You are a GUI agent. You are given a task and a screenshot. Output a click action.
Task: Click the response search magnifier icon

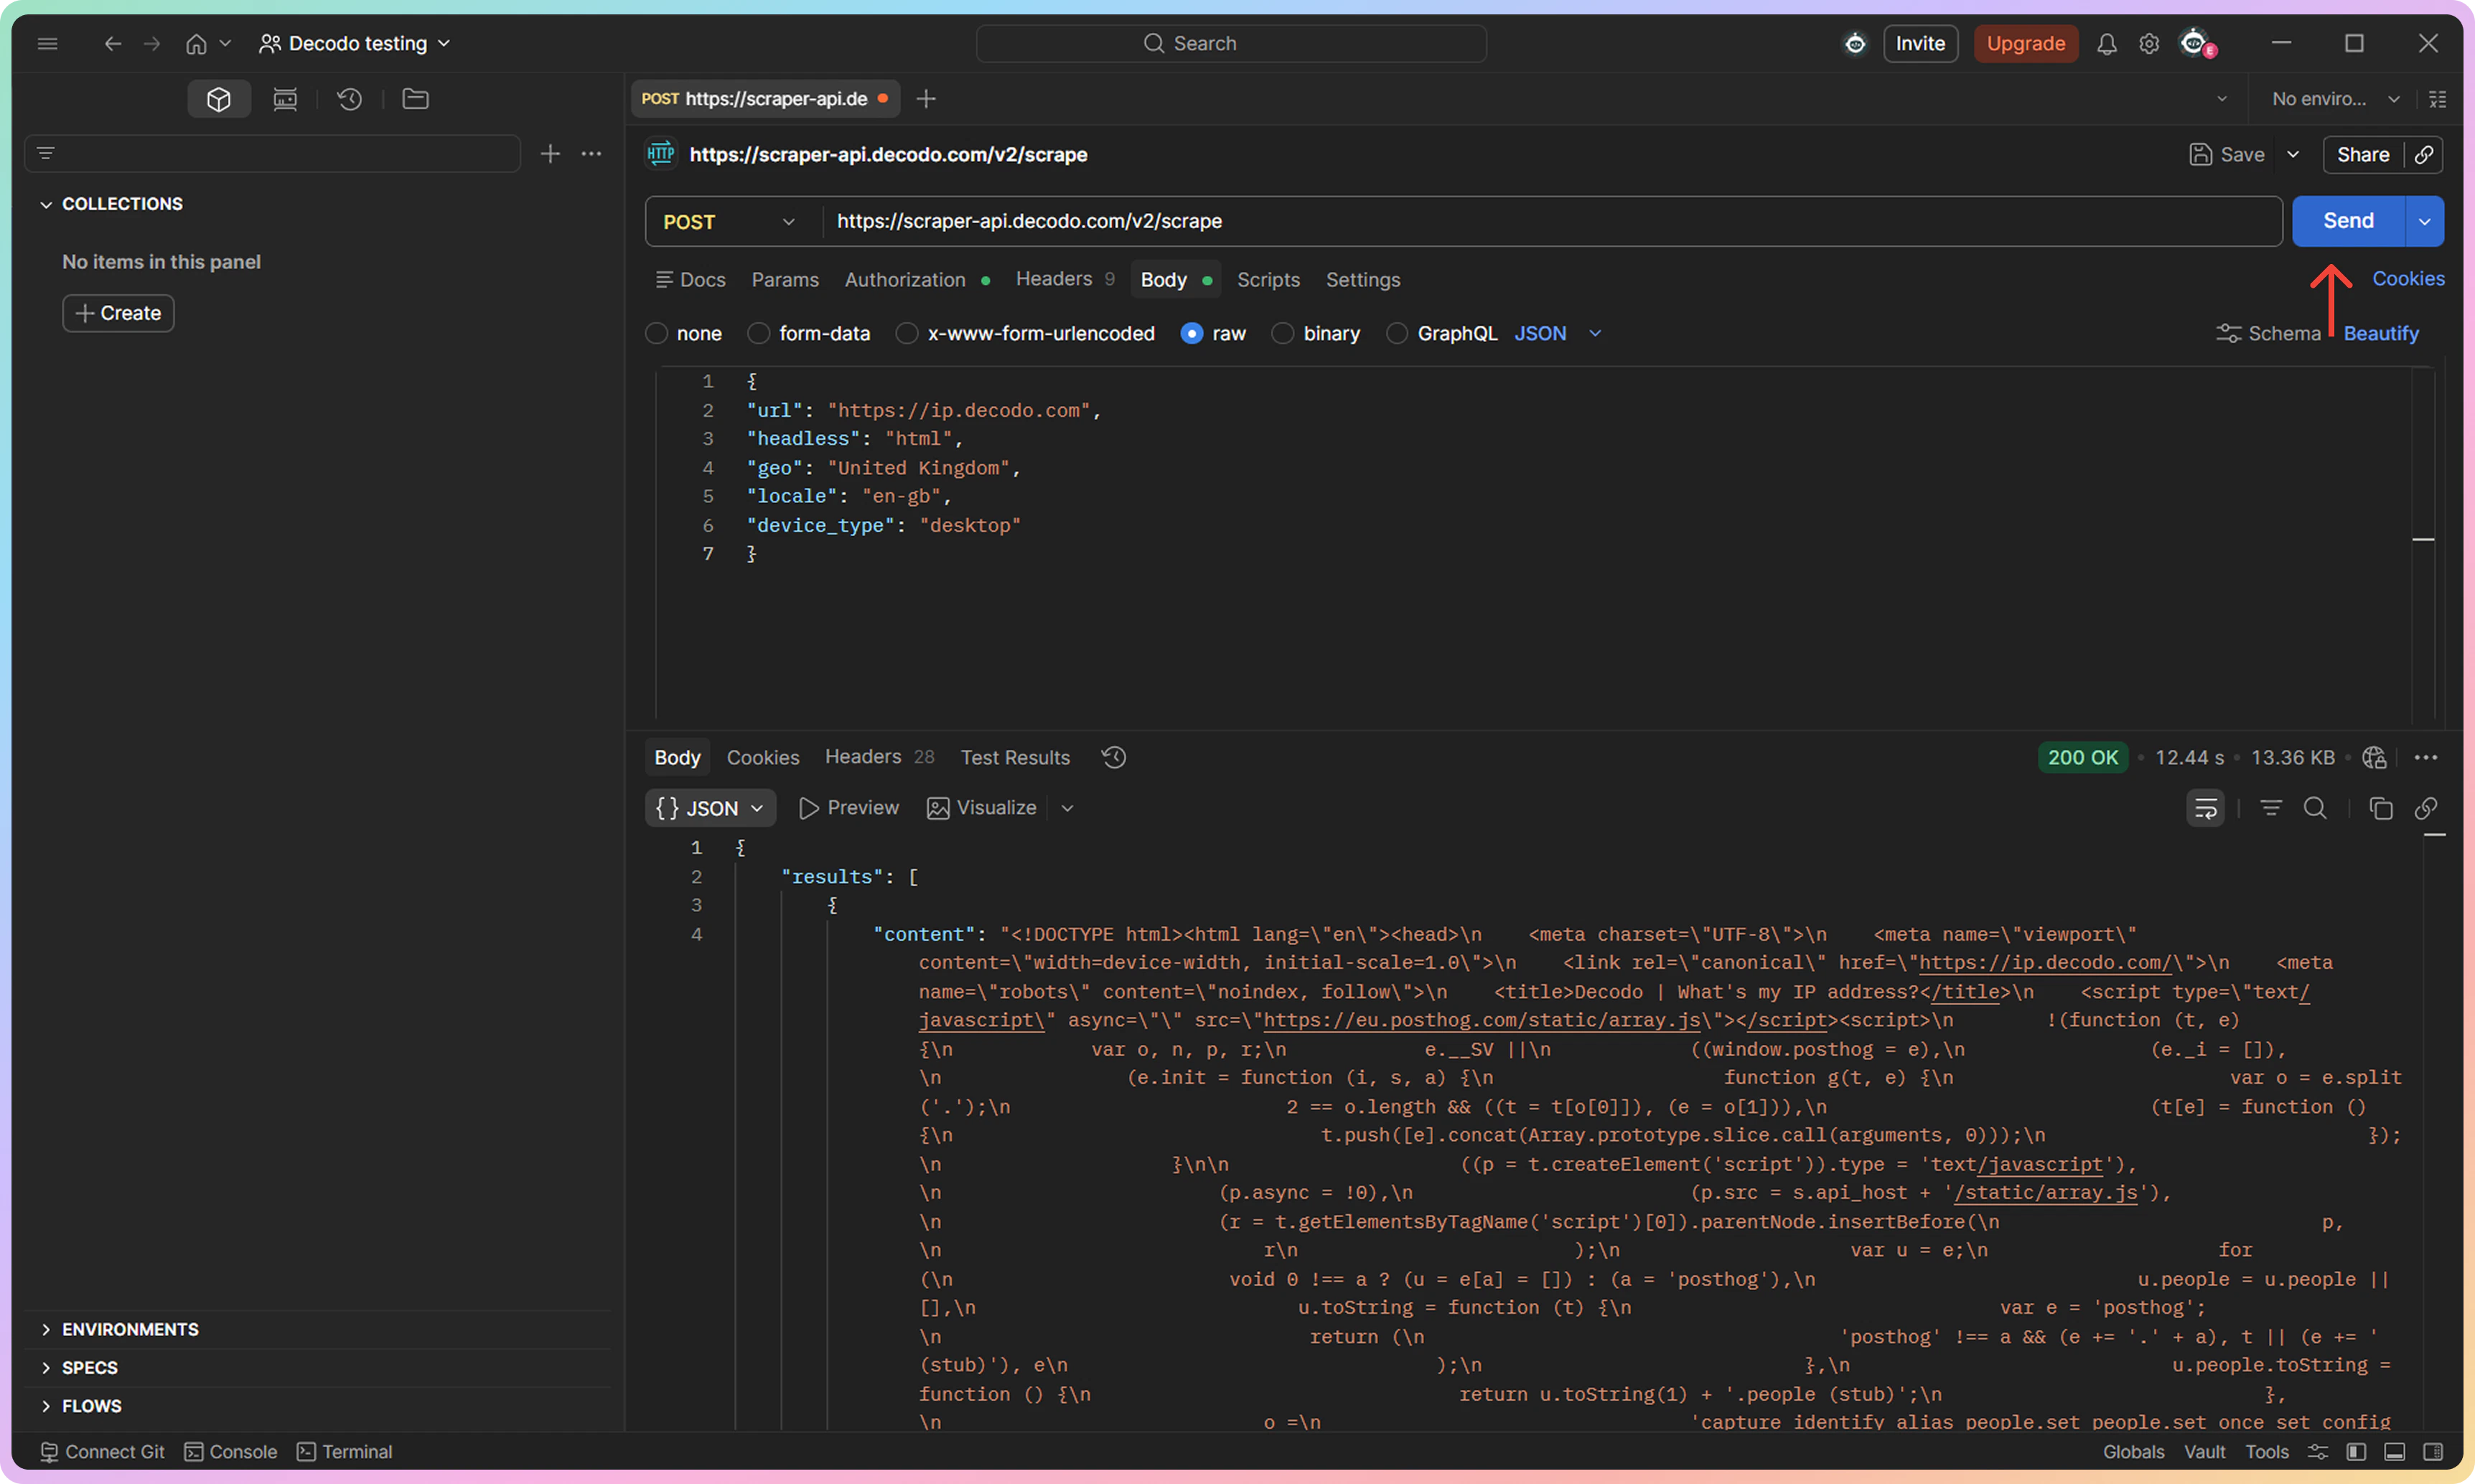pyautogui.click(x=2315, y=808)
